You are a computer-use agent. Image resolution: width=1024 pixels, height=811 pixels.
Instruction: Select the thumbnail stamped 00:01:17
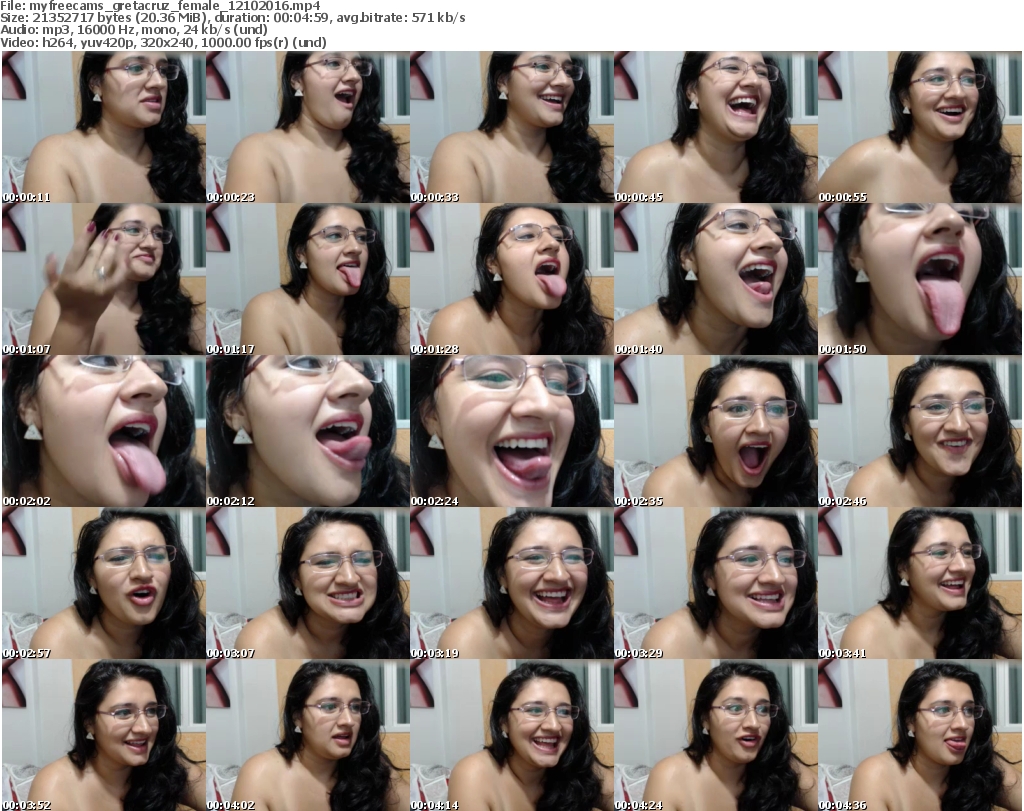point(308,279)
